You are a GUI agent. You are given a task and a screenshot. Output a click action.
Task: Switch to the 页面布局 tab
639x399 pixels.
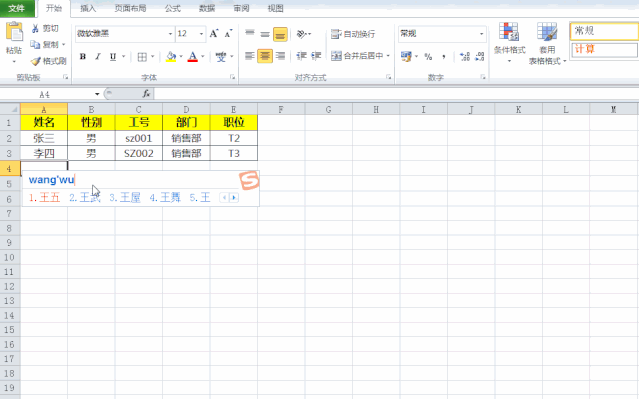pos(130,8)
